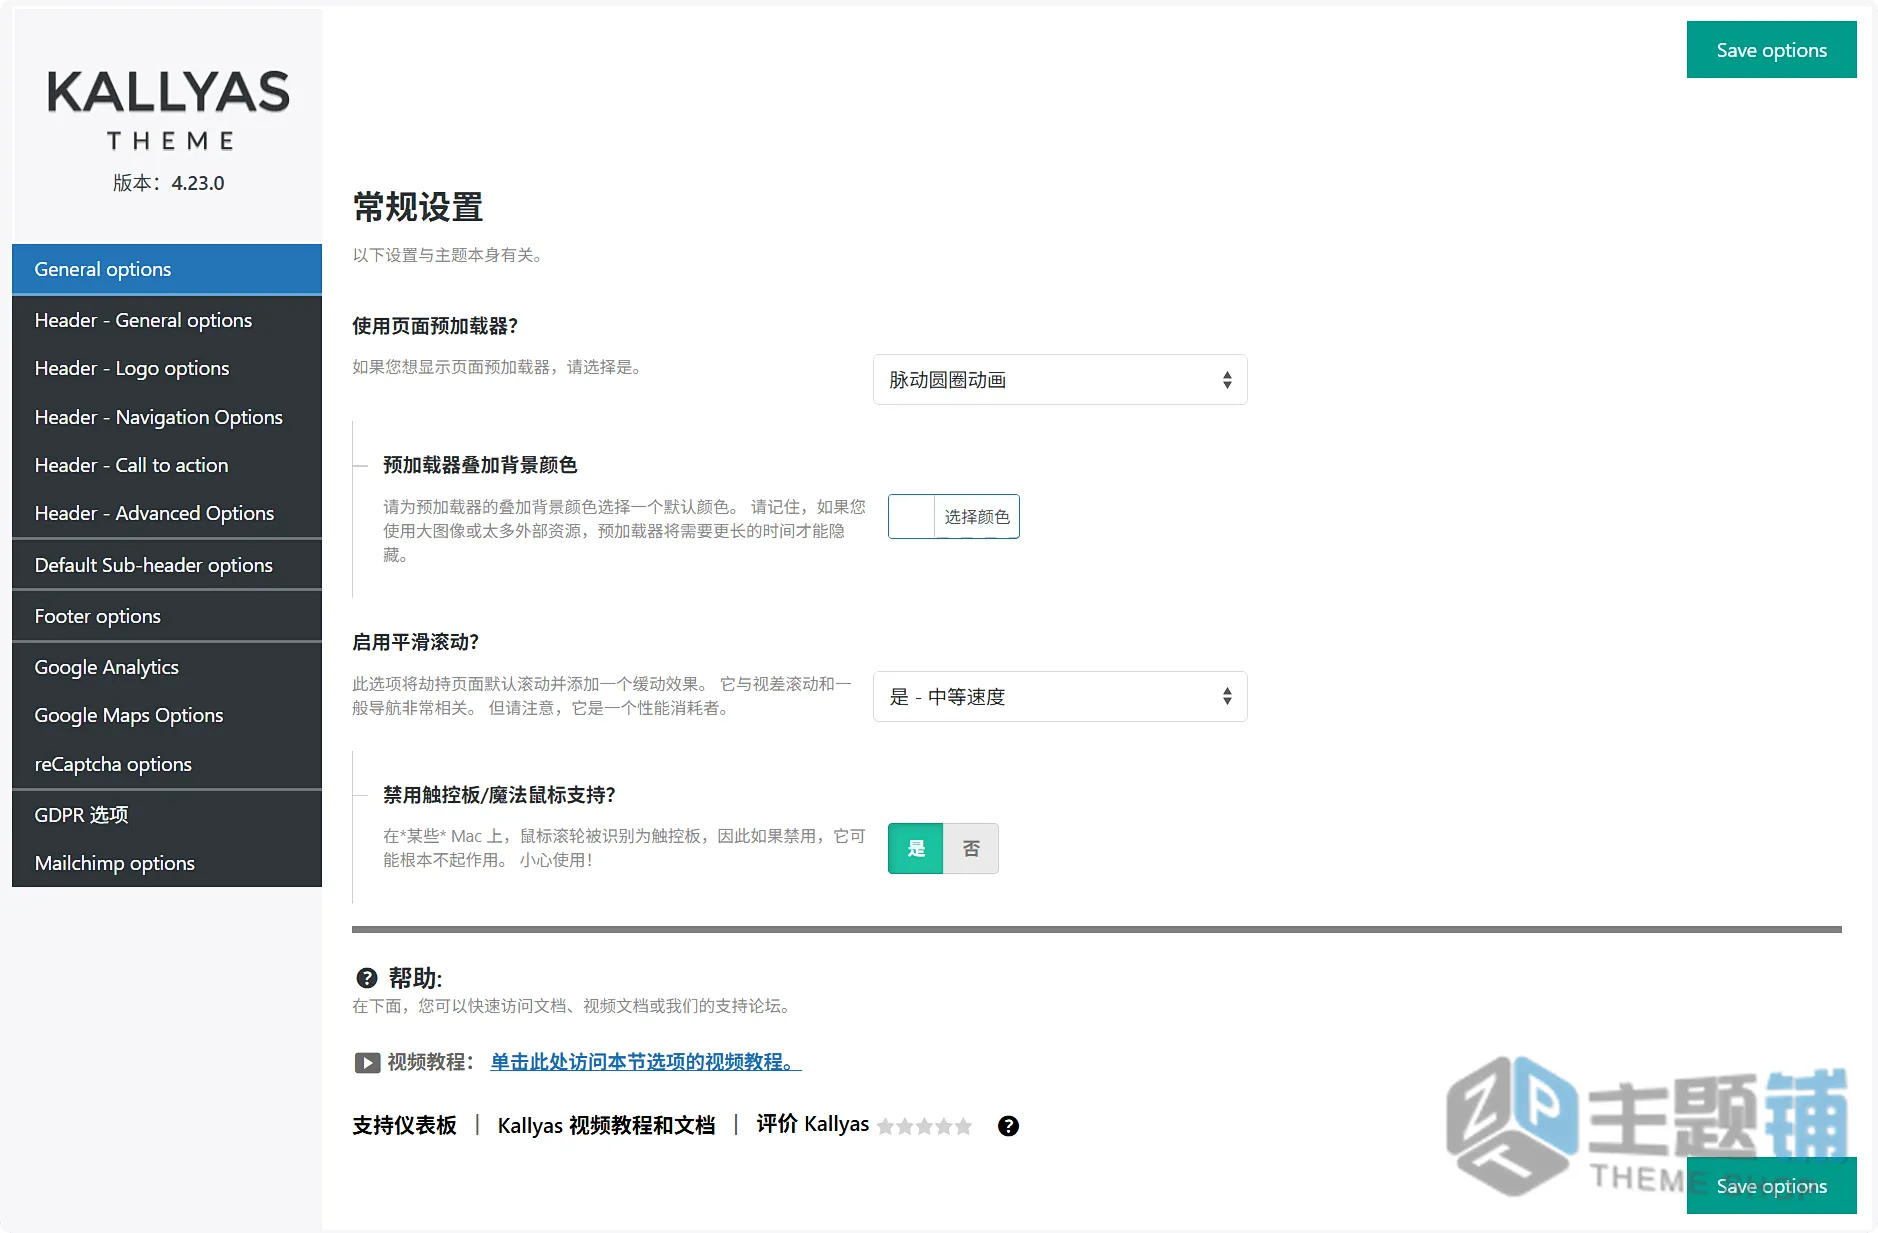1878x1233 pixels.
Task: Open the page preloader dropdown 脉动圆圈动画
Action: tap(1060, 380)
